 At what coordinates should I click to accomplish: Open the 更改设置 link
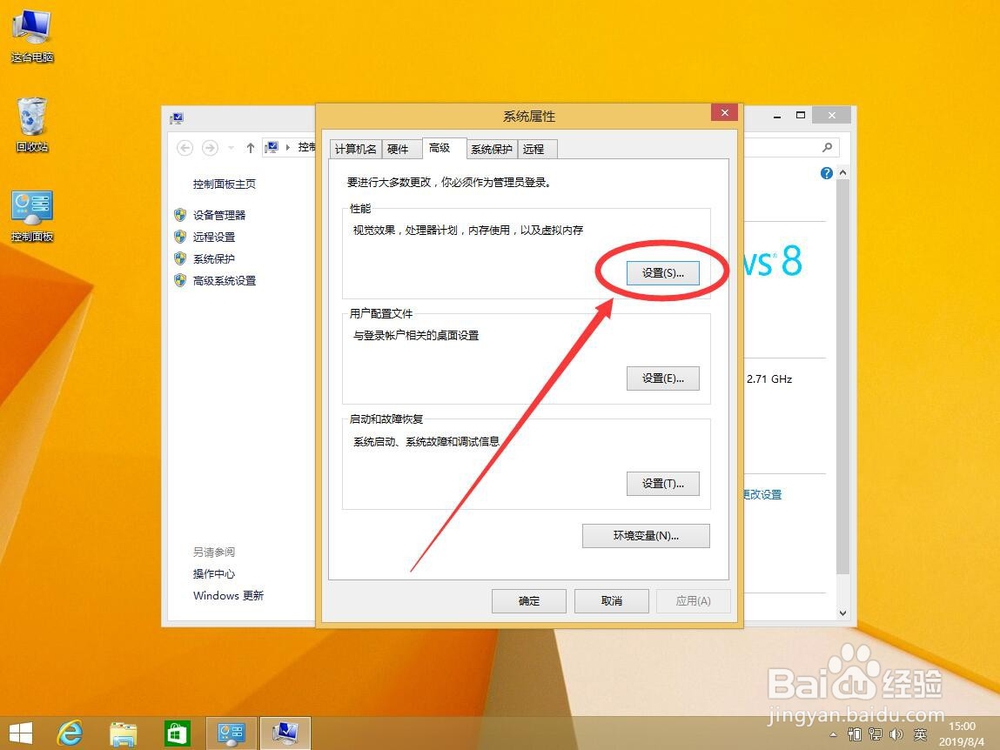tap(764, 494)
